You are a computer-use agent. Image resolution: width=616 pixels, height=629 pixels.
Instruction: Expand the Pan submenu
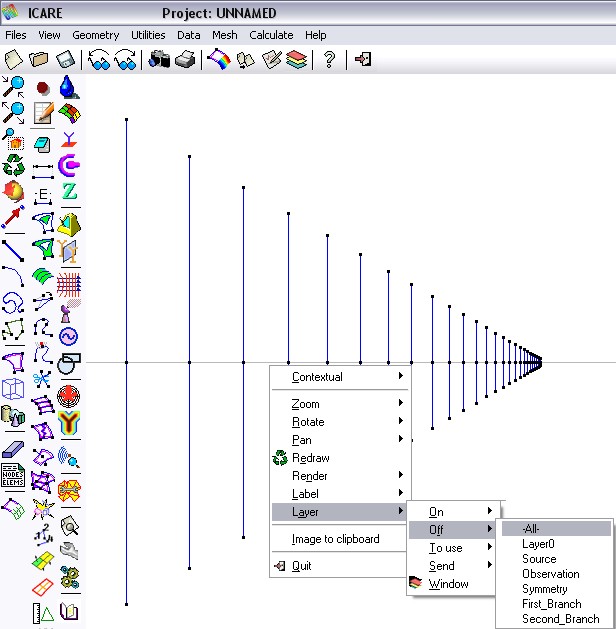pos(340,440)
